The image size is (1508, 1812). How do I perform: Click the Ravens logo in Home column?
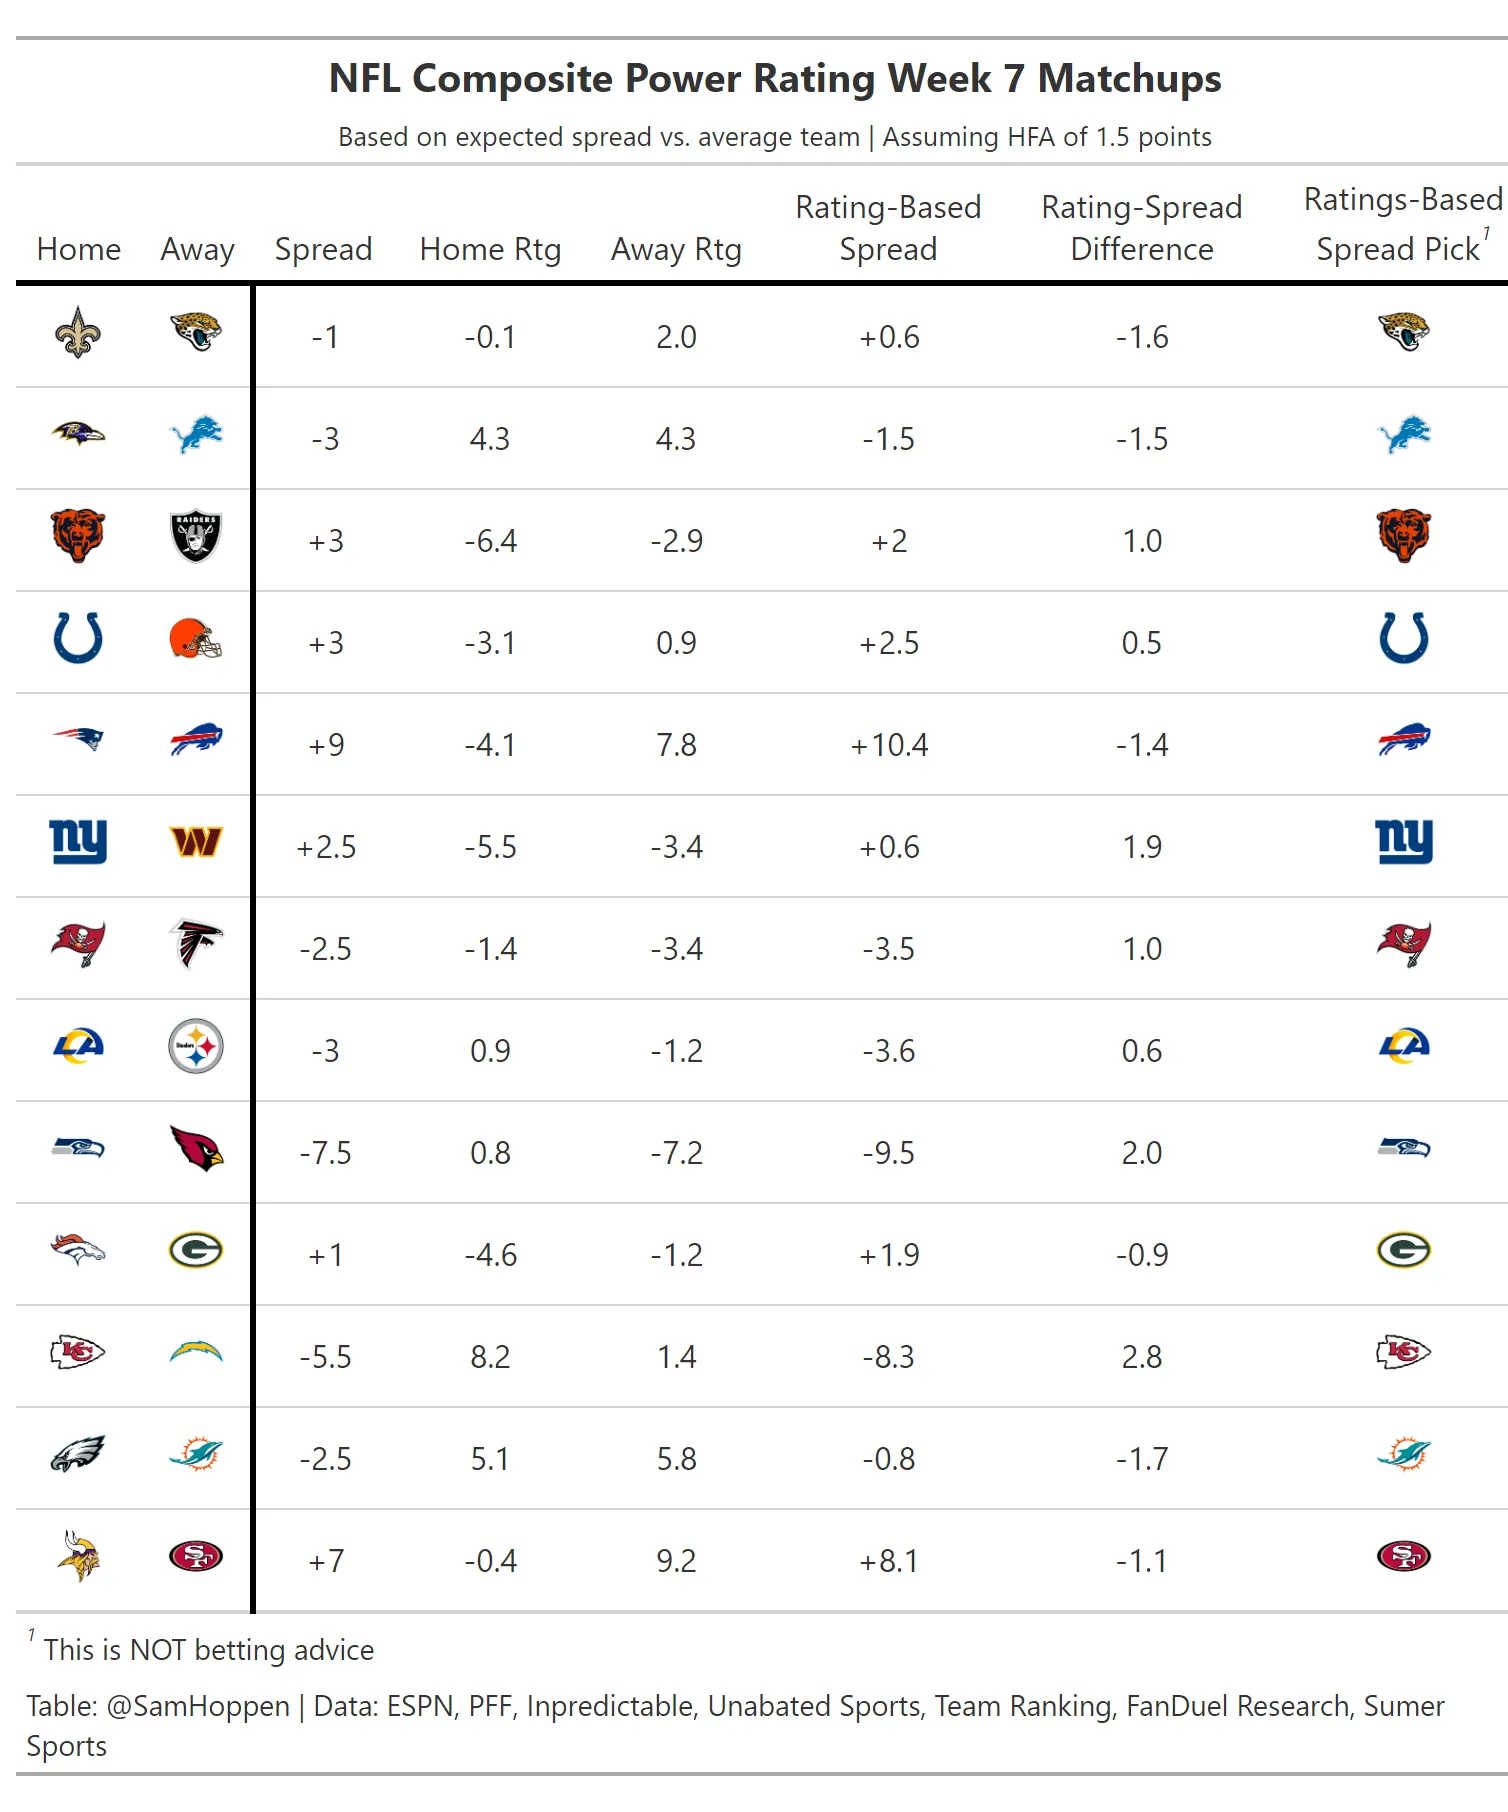(78, 434)
